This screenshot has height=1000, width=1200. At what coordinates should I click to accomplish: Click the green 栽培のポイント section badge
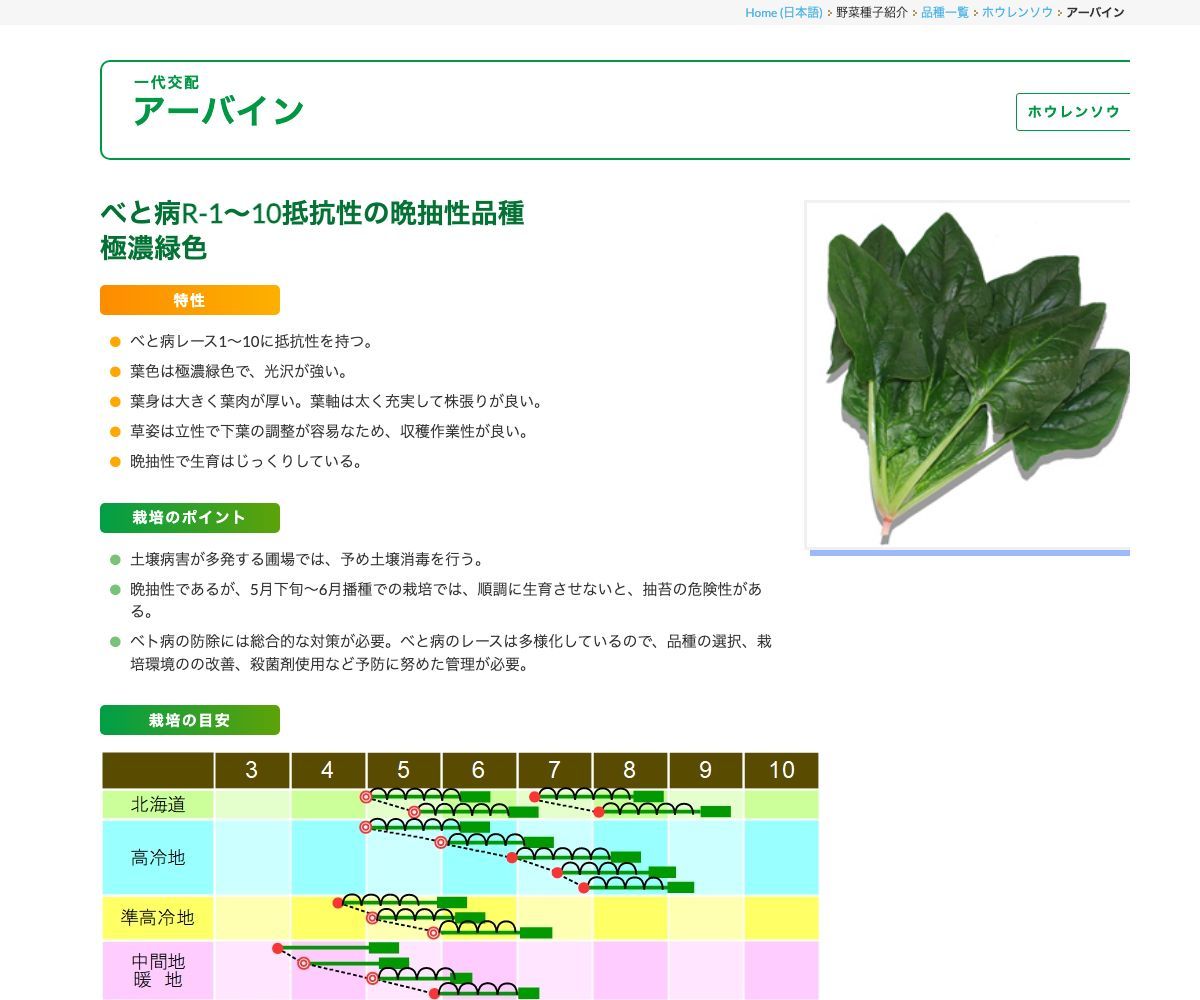click(x=189, y=517)
